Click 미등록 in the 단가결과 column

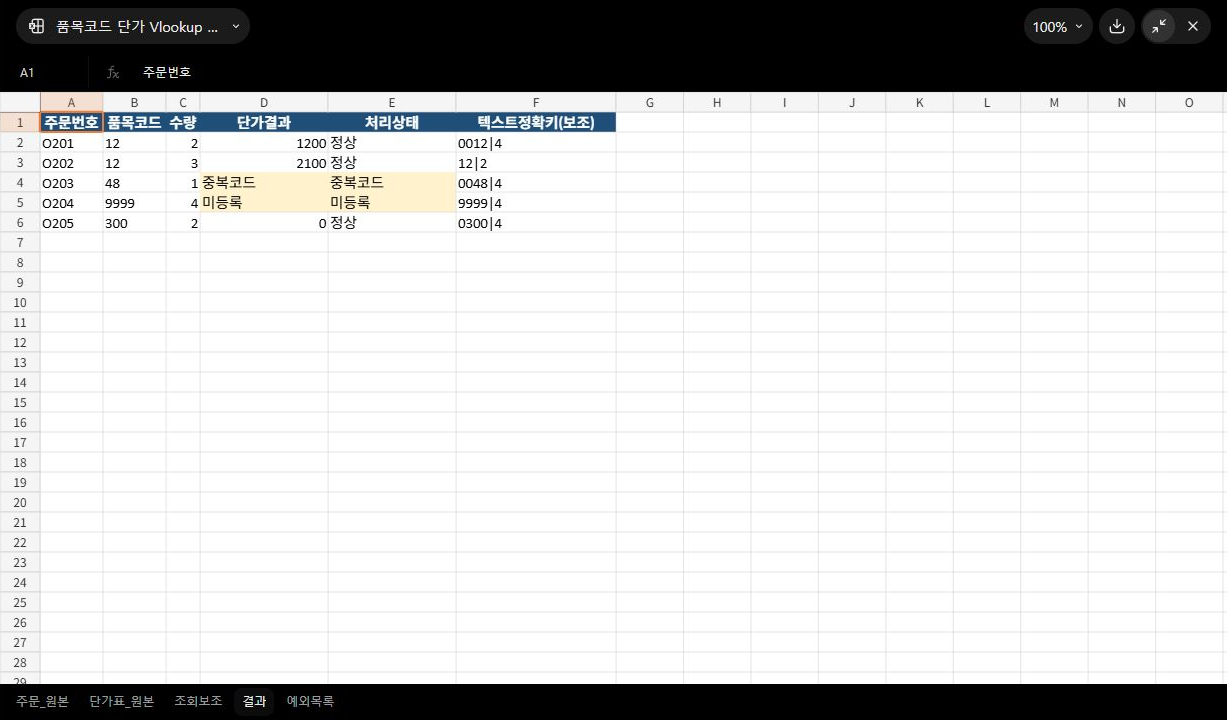pos(264,203)
